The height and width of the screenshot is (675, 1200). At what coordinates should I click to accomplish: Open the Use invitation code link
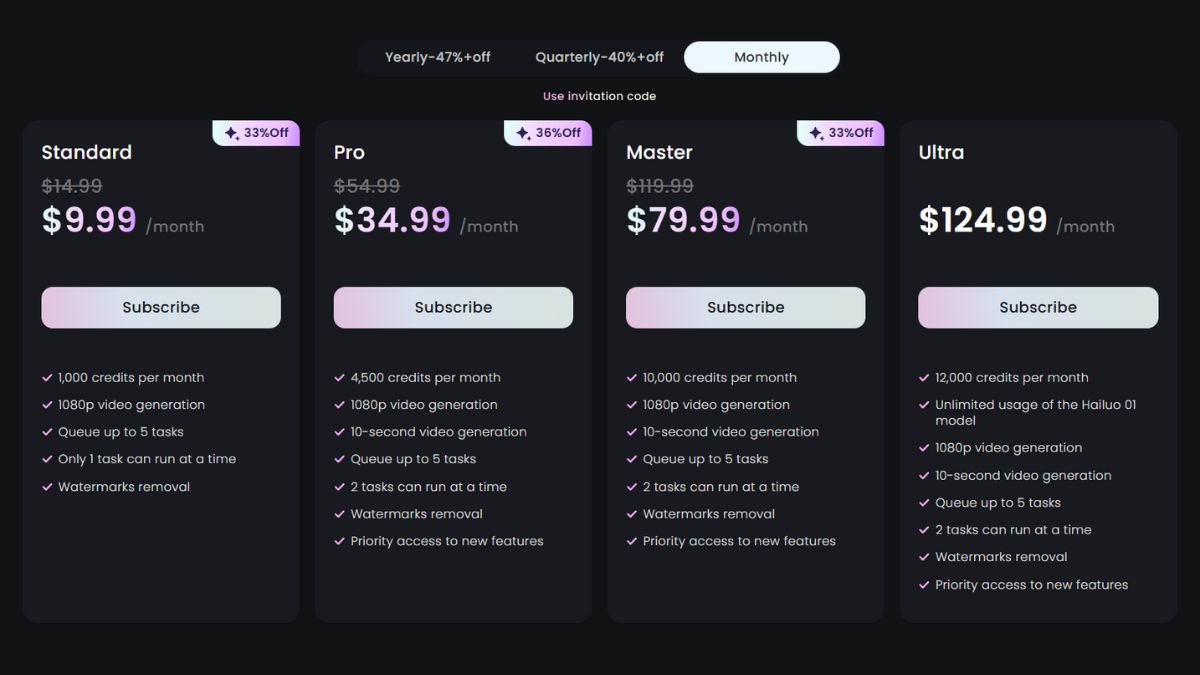599,96
